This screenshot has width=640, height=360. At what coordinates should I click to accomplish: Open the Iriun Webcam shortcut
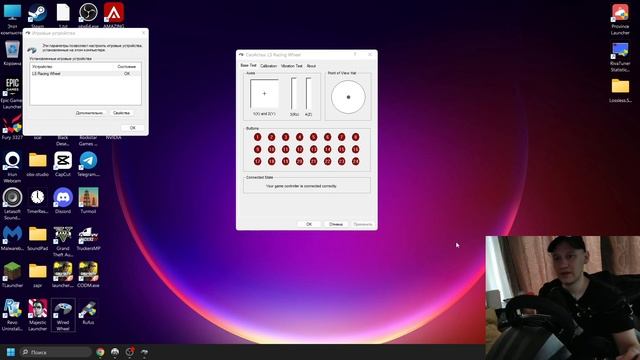click(12, 167)
